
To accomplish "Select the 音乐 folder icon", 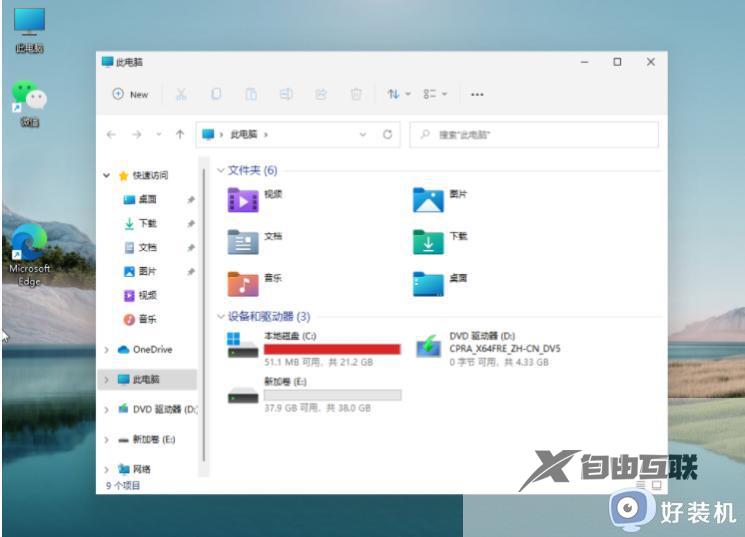I will [x=243, y=284].
